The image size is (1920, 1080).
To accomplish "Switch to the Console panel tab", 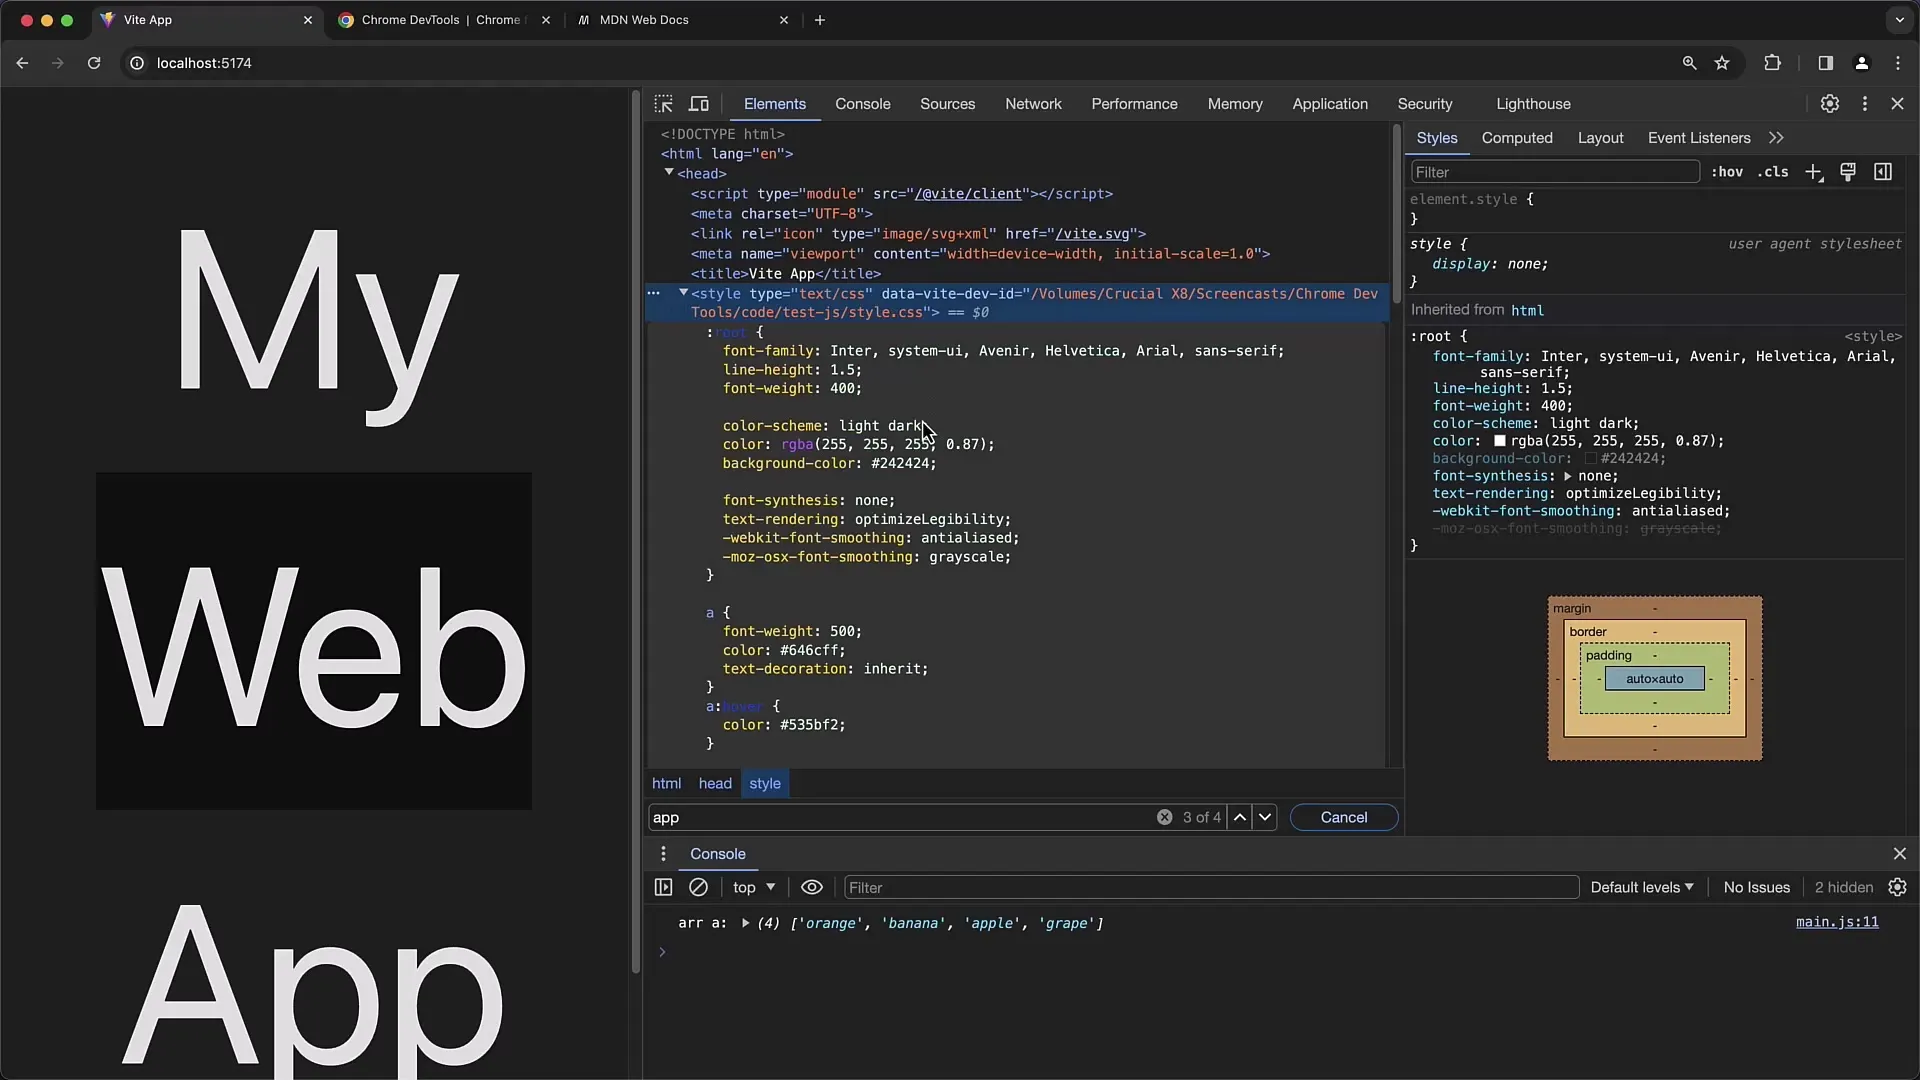I will (862, 104).
